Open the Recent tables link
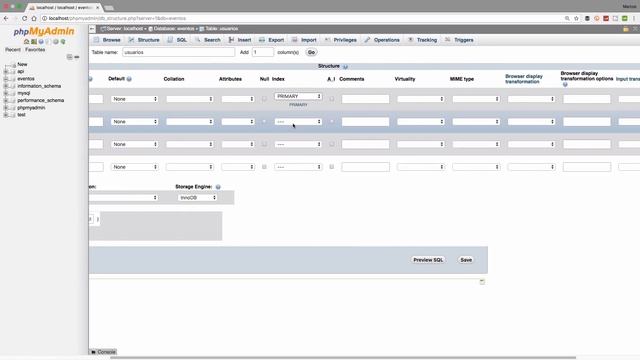Viewport: 640px width, 360px height. (13, 50)
